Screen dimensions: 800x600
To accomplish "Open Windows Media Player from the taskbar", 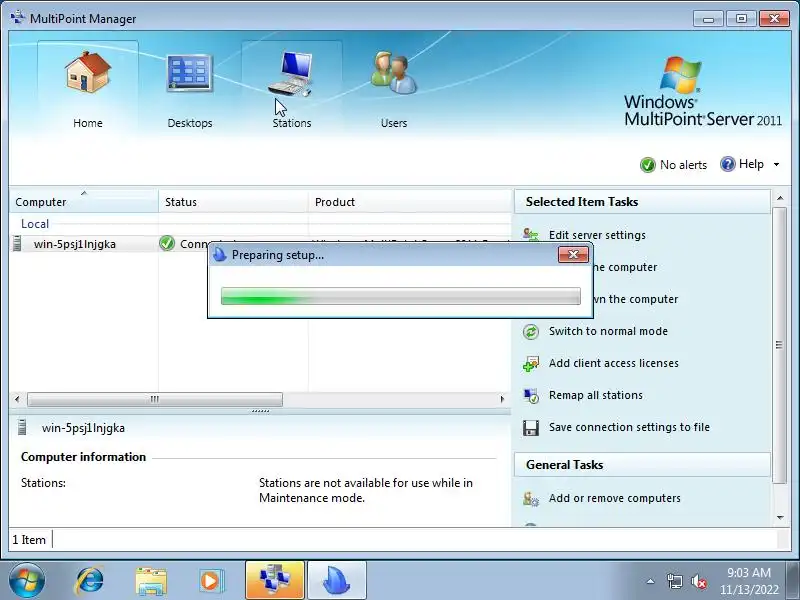I will coord(210,581).
